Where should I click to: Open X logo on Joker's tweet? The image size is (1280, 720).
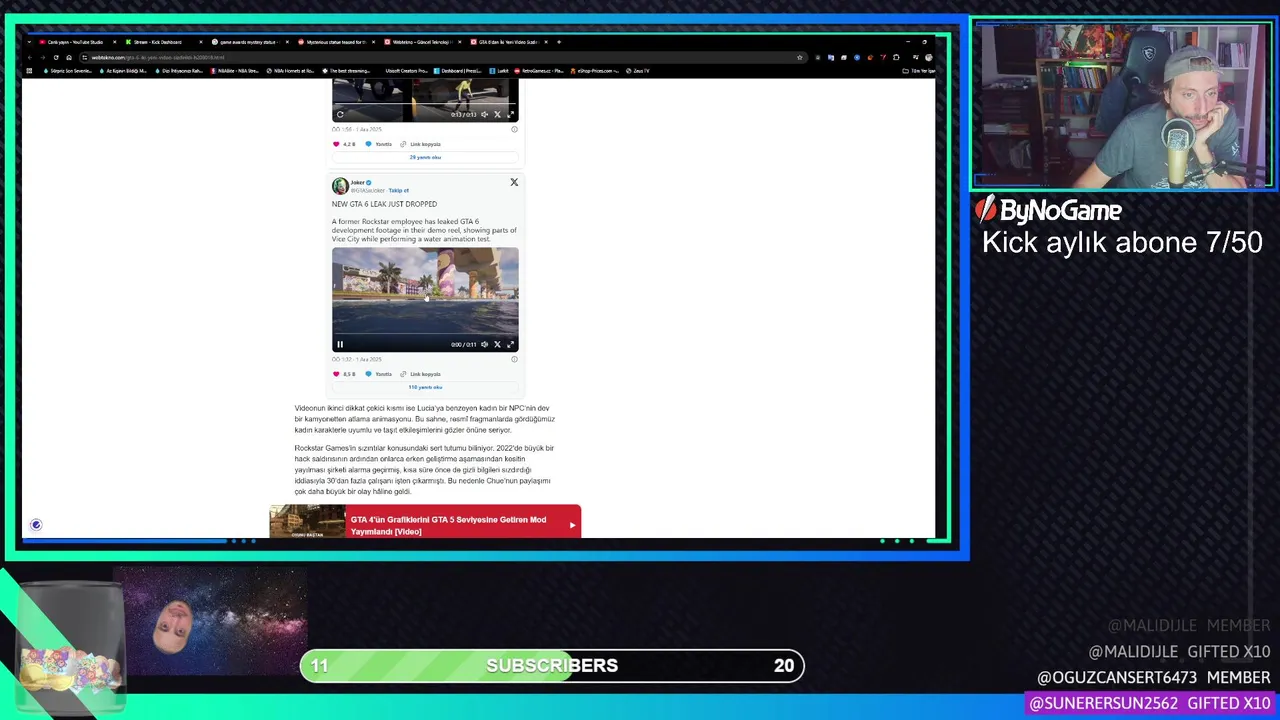coord(514,182)
